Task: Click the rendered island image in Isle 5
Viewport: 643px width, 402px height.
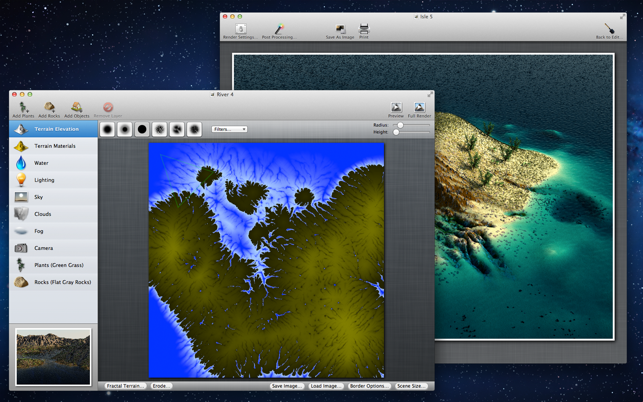Action: click(524, 196)
